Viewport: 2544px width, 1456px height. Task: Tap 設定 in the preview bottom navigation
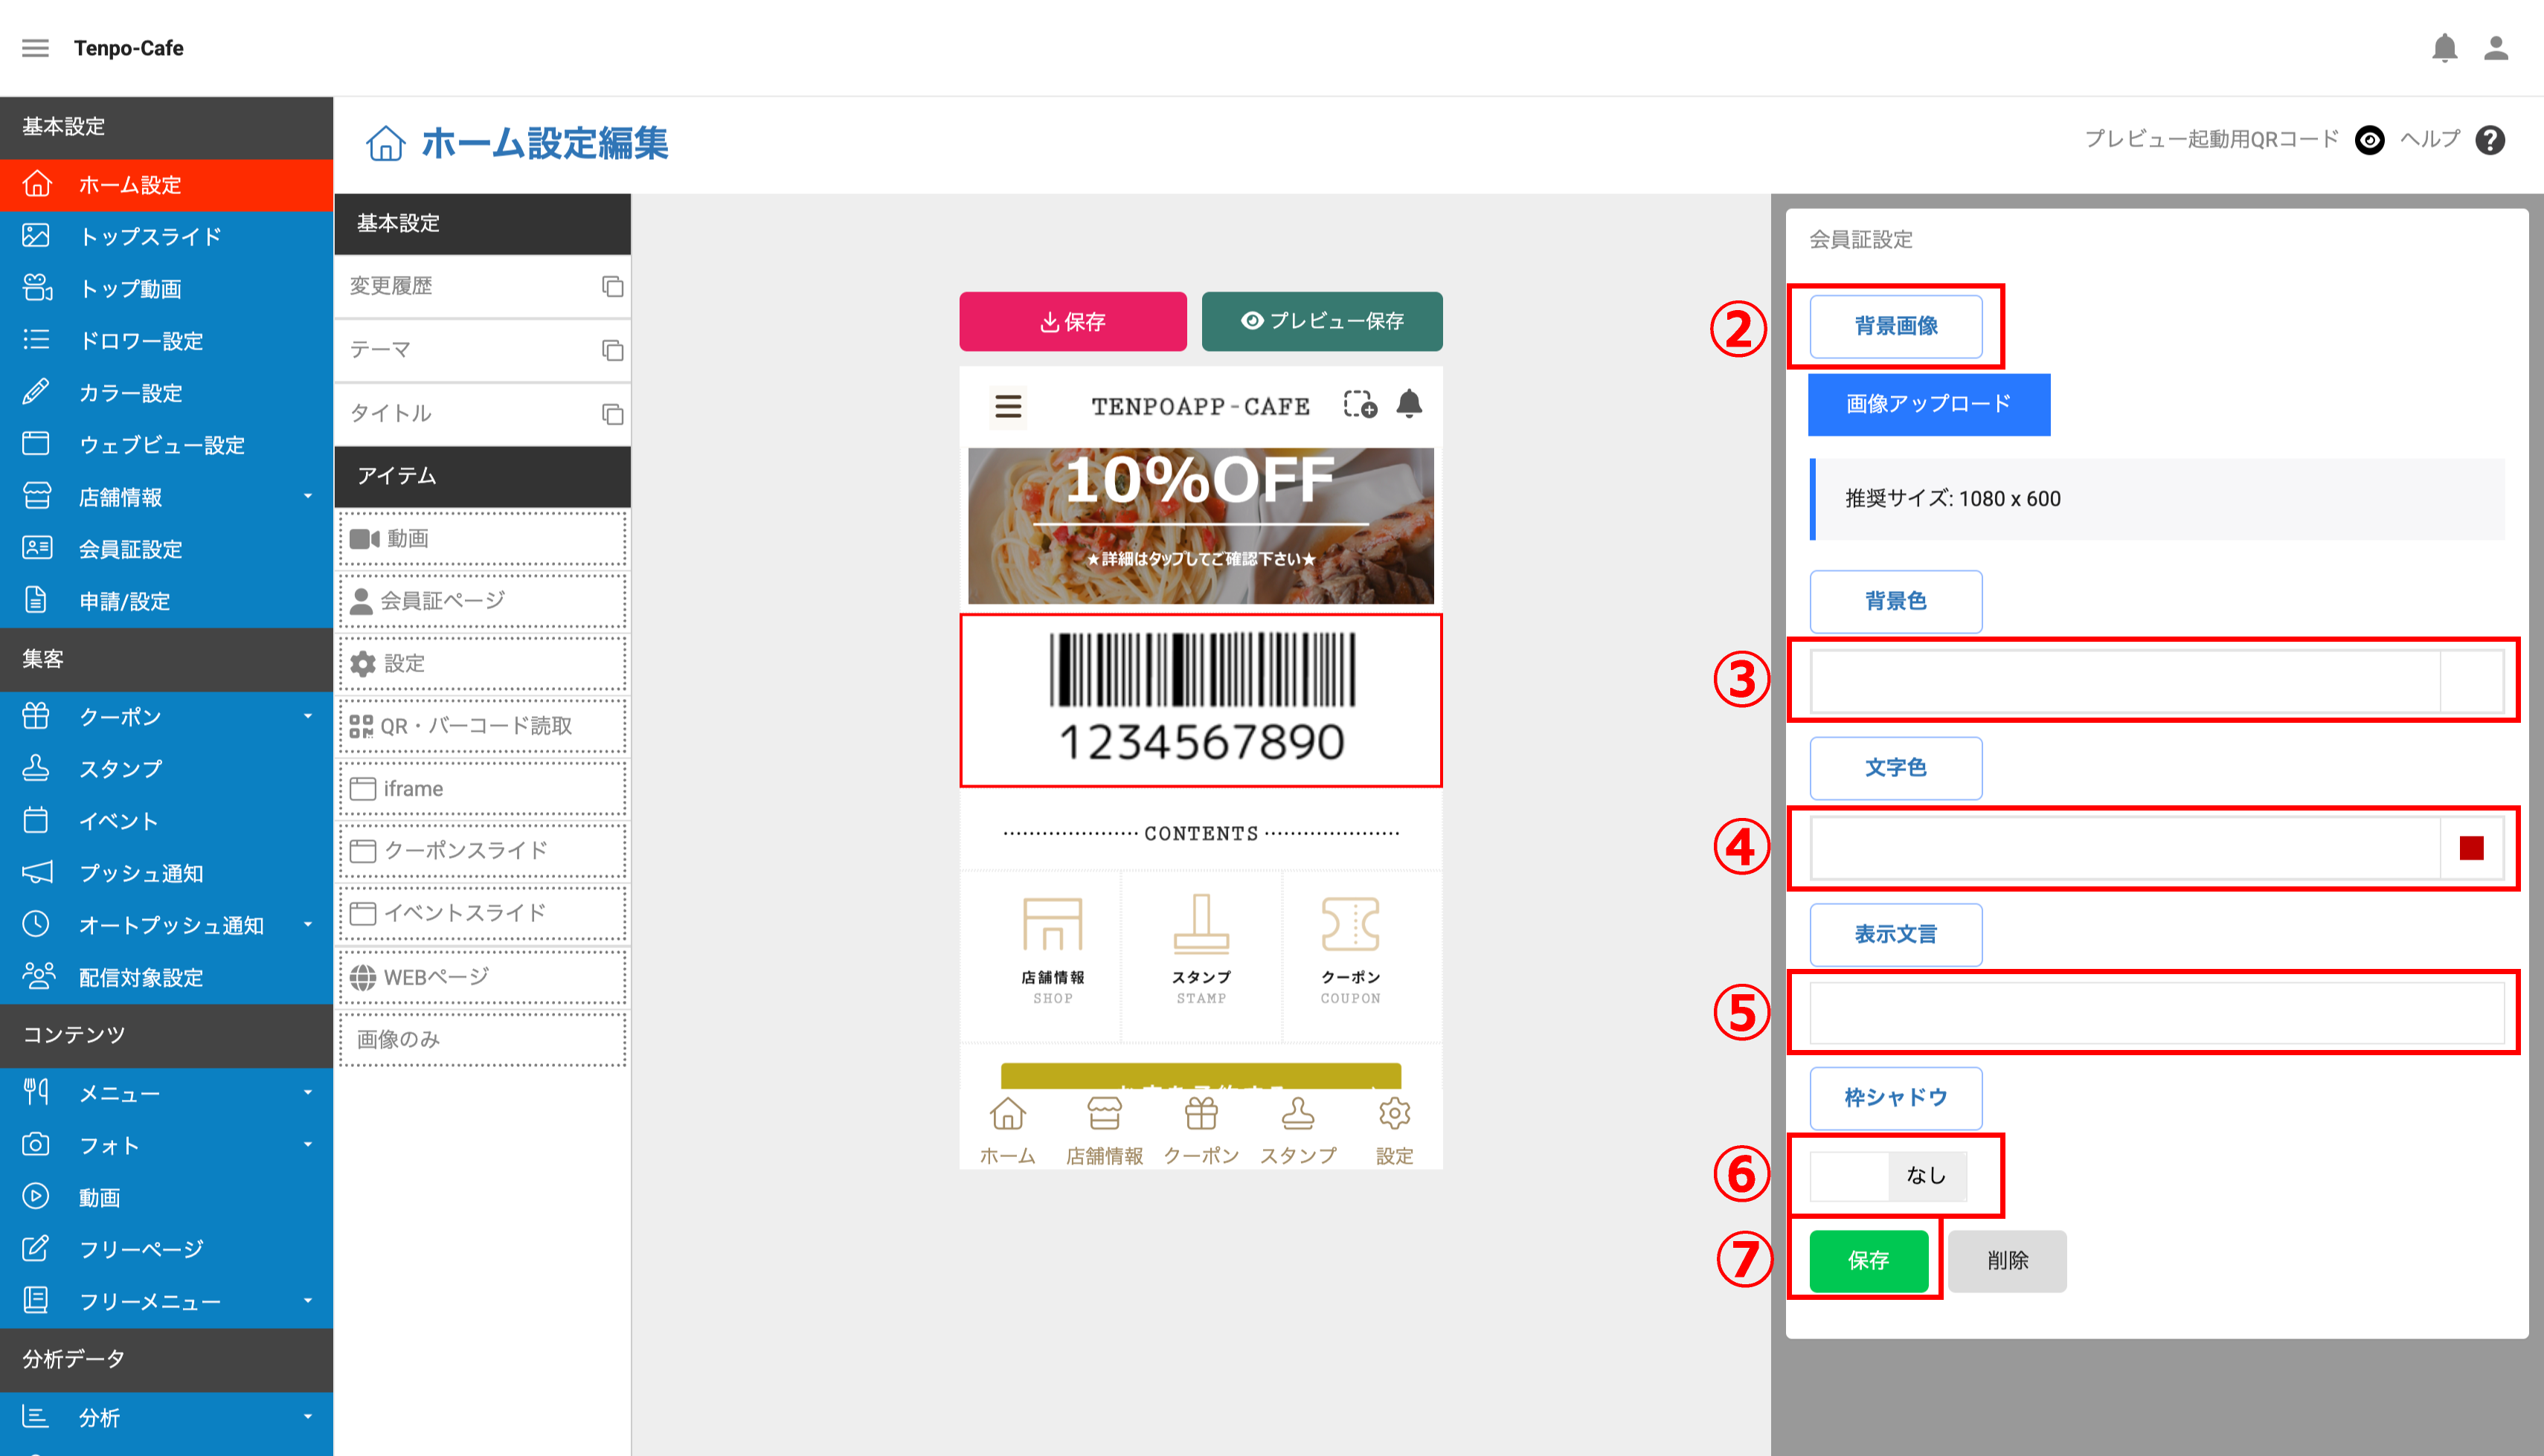(x=1394, y=1131)
